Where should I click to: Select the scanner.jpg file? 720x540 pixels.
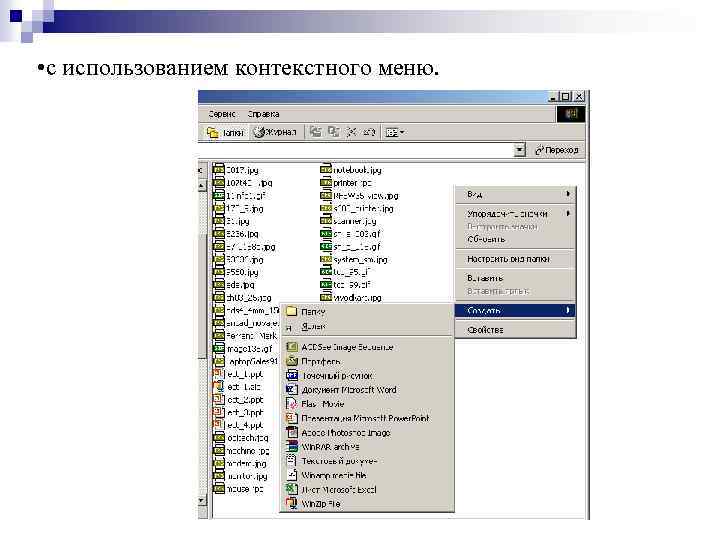[x=349, y=221]
